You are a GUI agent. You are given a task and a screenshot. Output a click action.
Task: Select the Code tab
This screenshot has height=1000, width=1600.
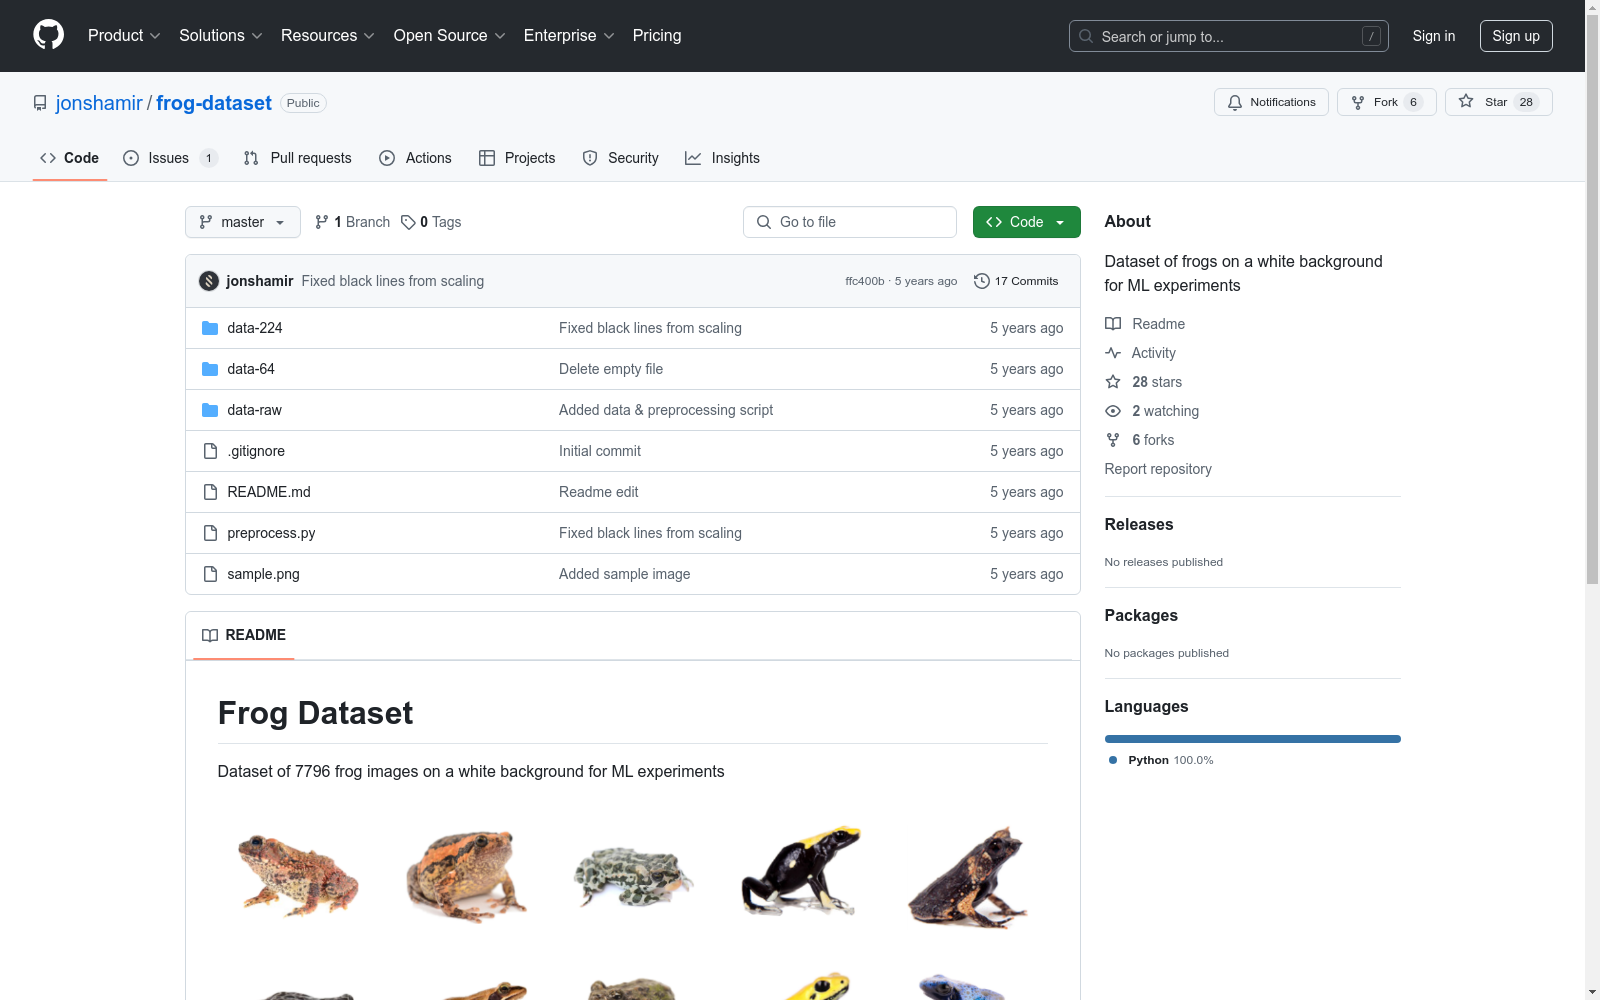pos(69,158)
